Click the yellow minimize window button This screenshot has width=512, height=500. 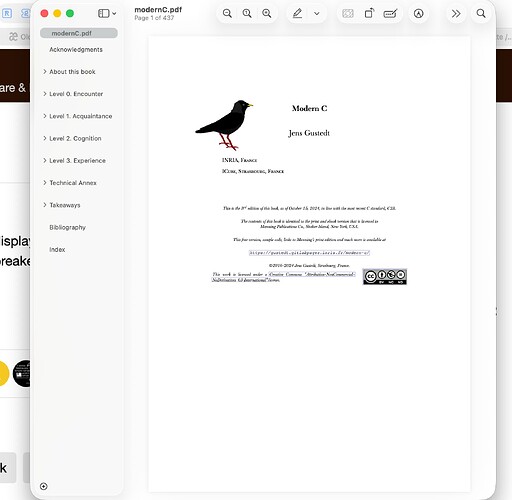coord(57,13)
